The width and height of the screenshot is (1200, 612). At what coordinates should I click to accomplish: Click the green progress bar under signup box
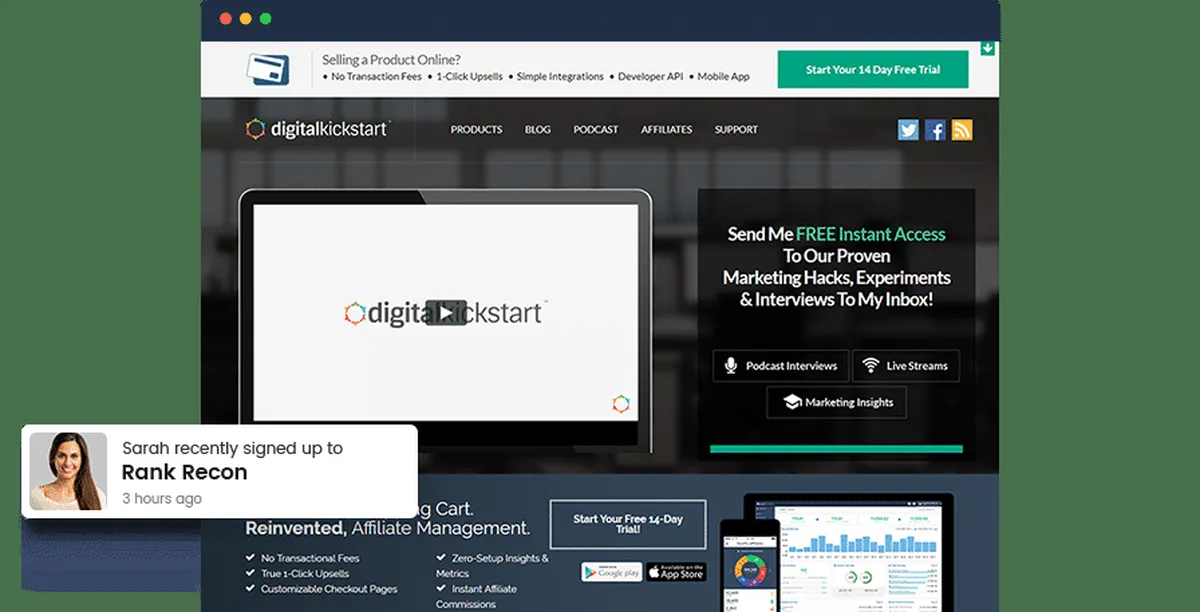tap(836, 449)
